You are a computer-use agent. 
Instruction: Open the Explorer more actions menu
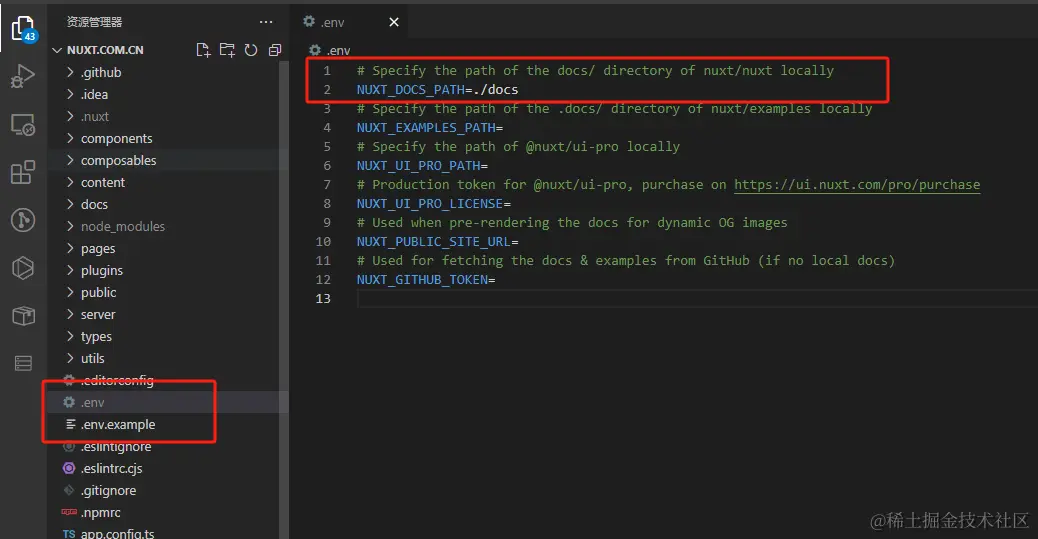266,22
